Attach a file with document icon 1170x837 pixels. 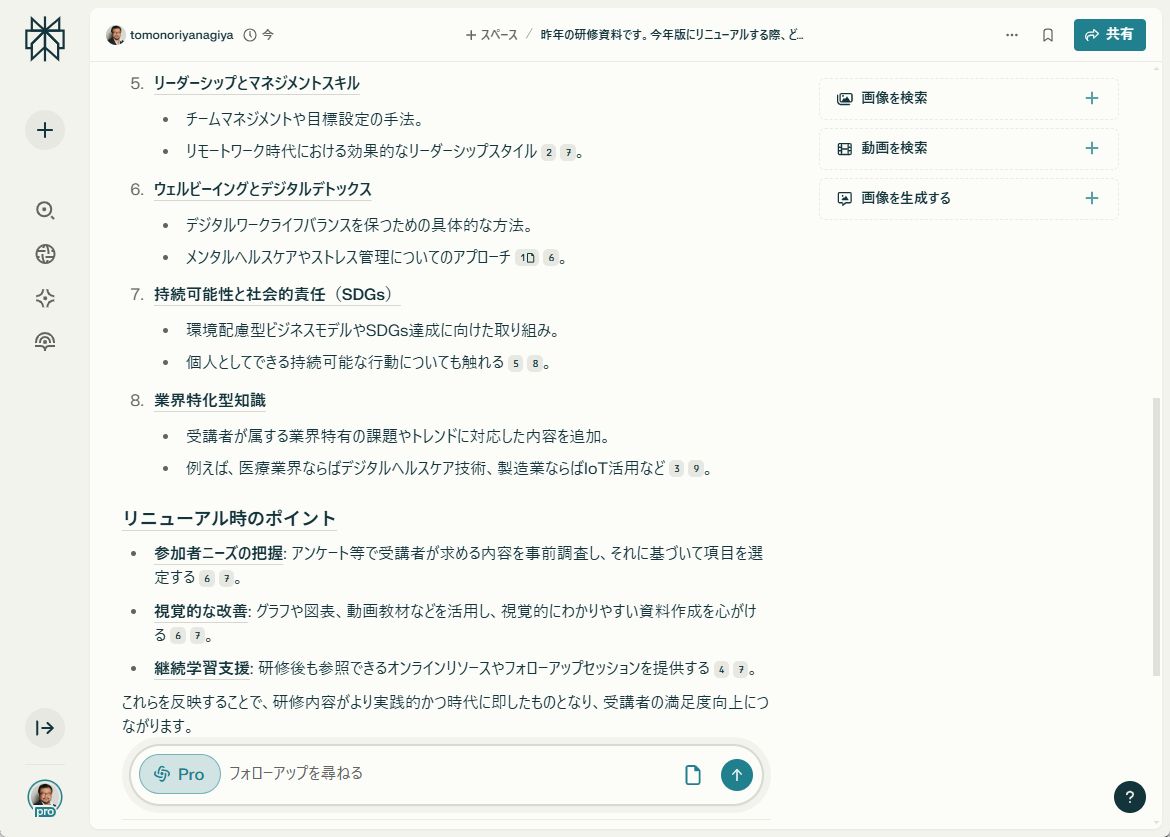[692, 775]
